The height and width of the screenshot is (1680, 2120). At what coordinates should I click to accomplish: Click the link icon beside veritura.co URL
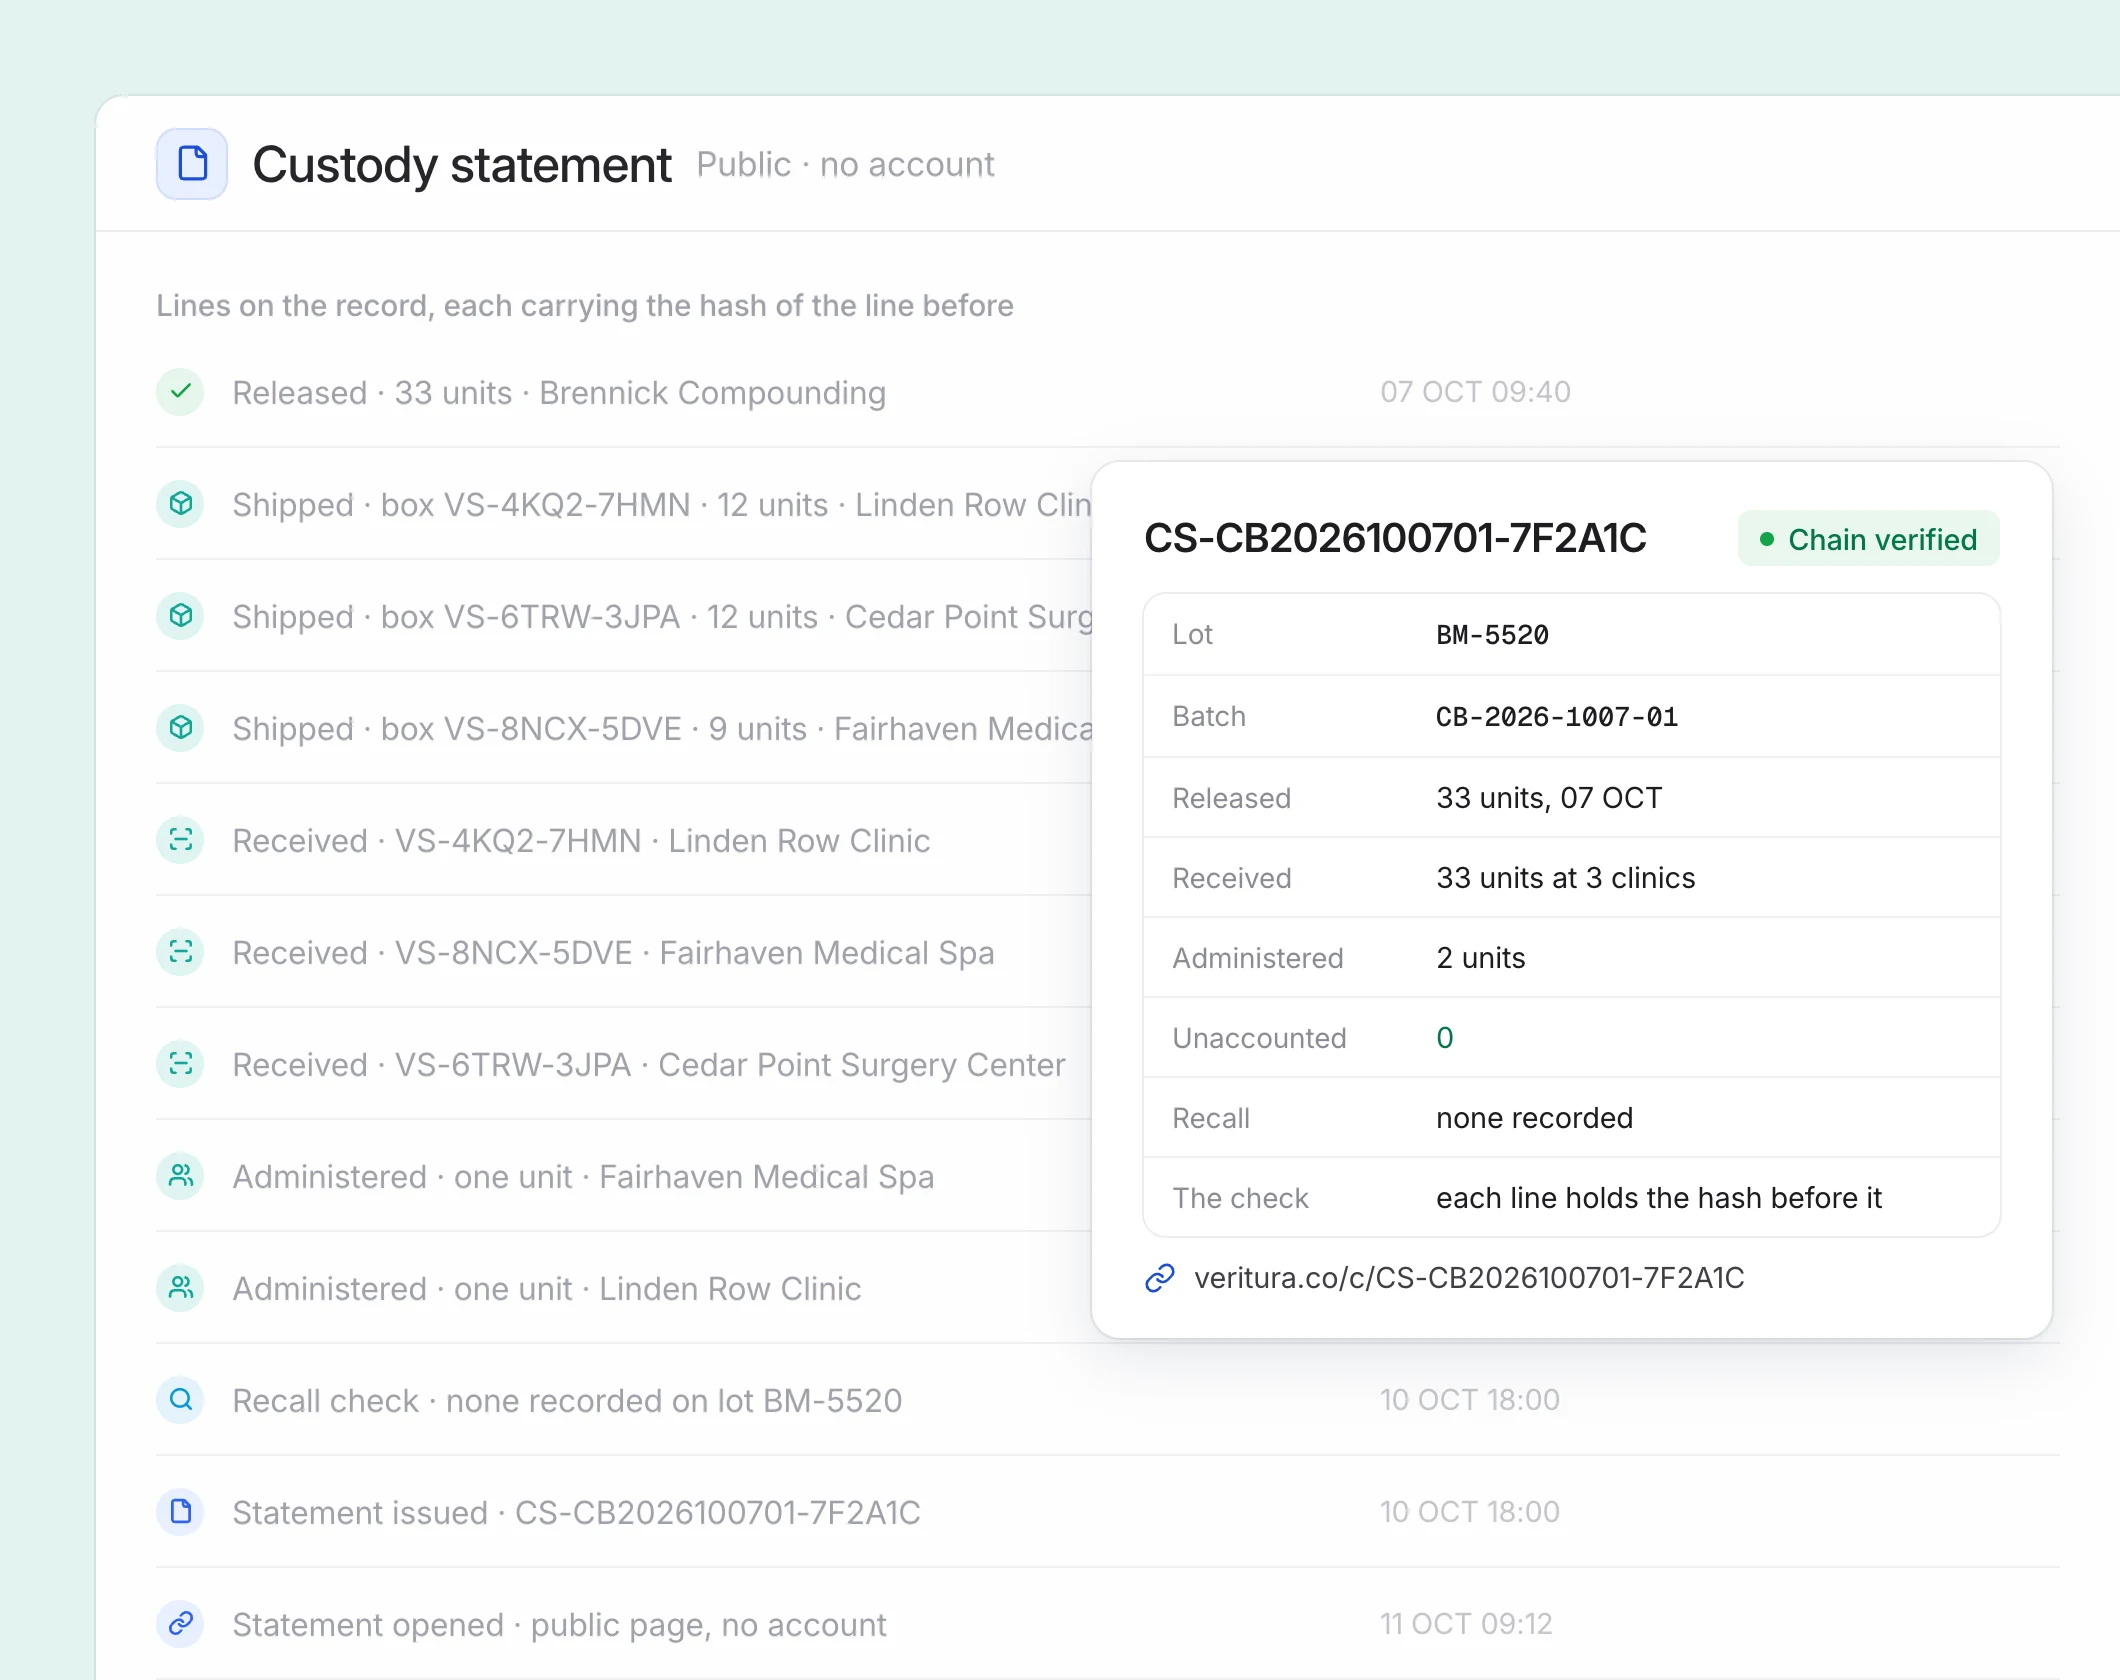click(1160, 1278)
